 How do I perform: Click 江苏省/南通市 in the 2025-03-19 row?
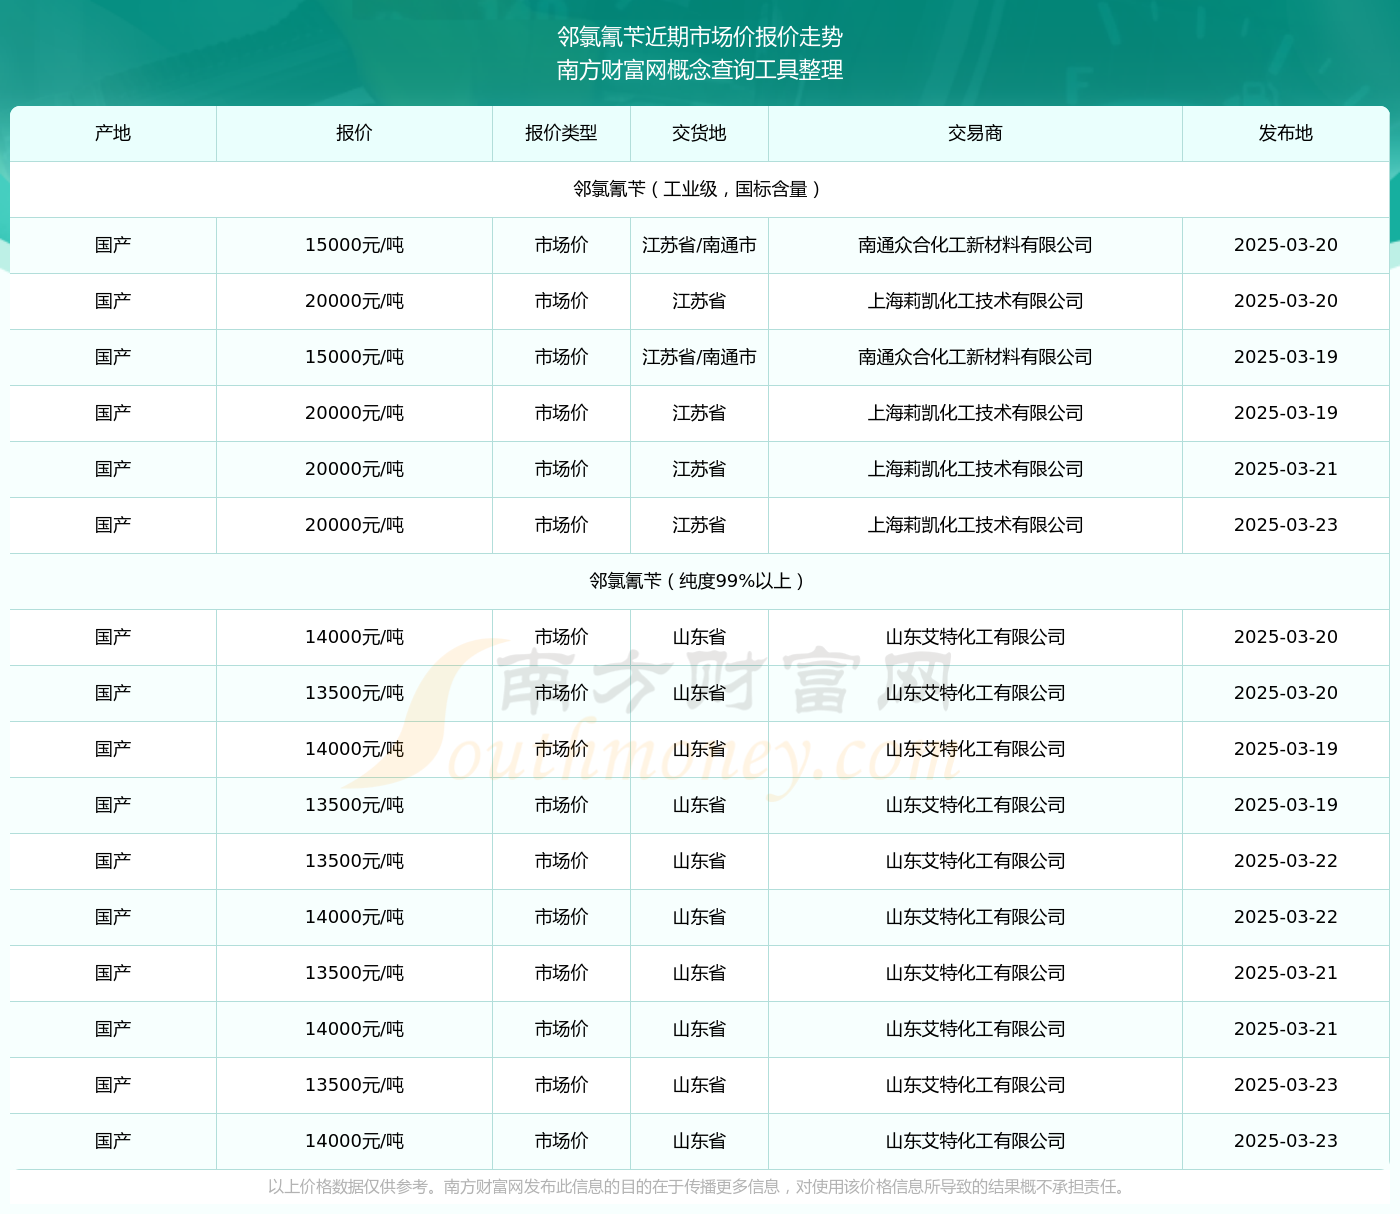699,357
